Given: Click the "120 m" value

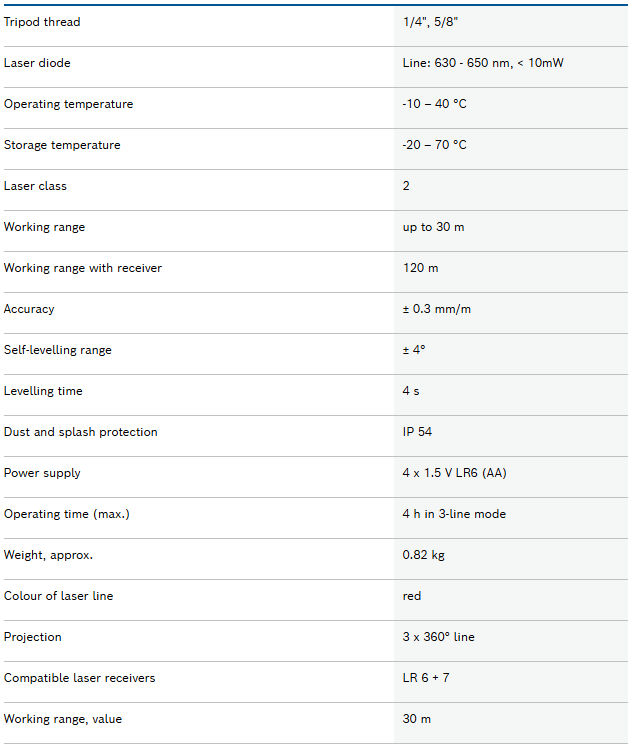Looking at the screenshot, I should click(x=420, y=268).
